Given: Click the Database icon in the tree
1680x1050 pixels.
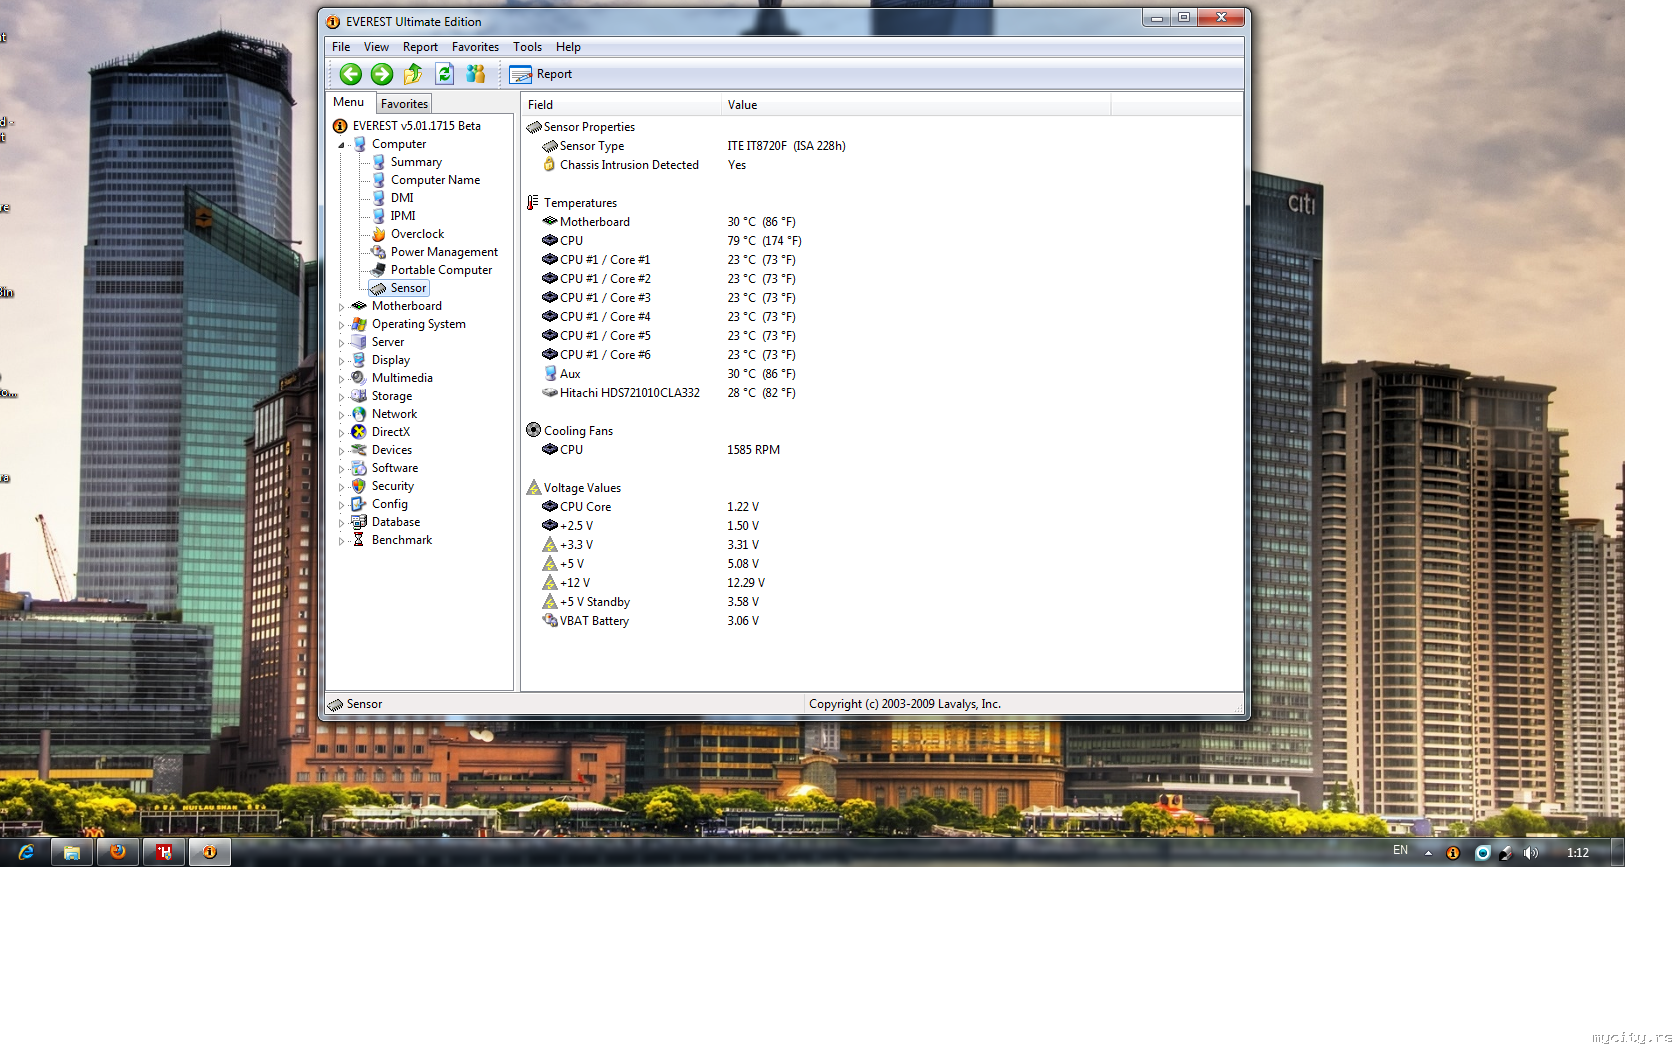Looking at the screenshot, I should coord(359,522).
